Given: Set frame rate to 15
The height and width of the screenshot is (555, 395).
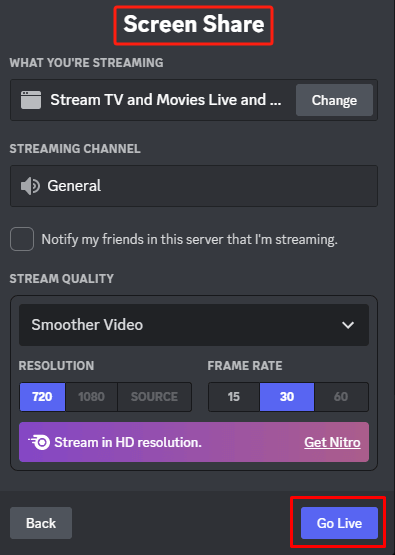Looking at the screenshot, I should [x=234, y=397].
